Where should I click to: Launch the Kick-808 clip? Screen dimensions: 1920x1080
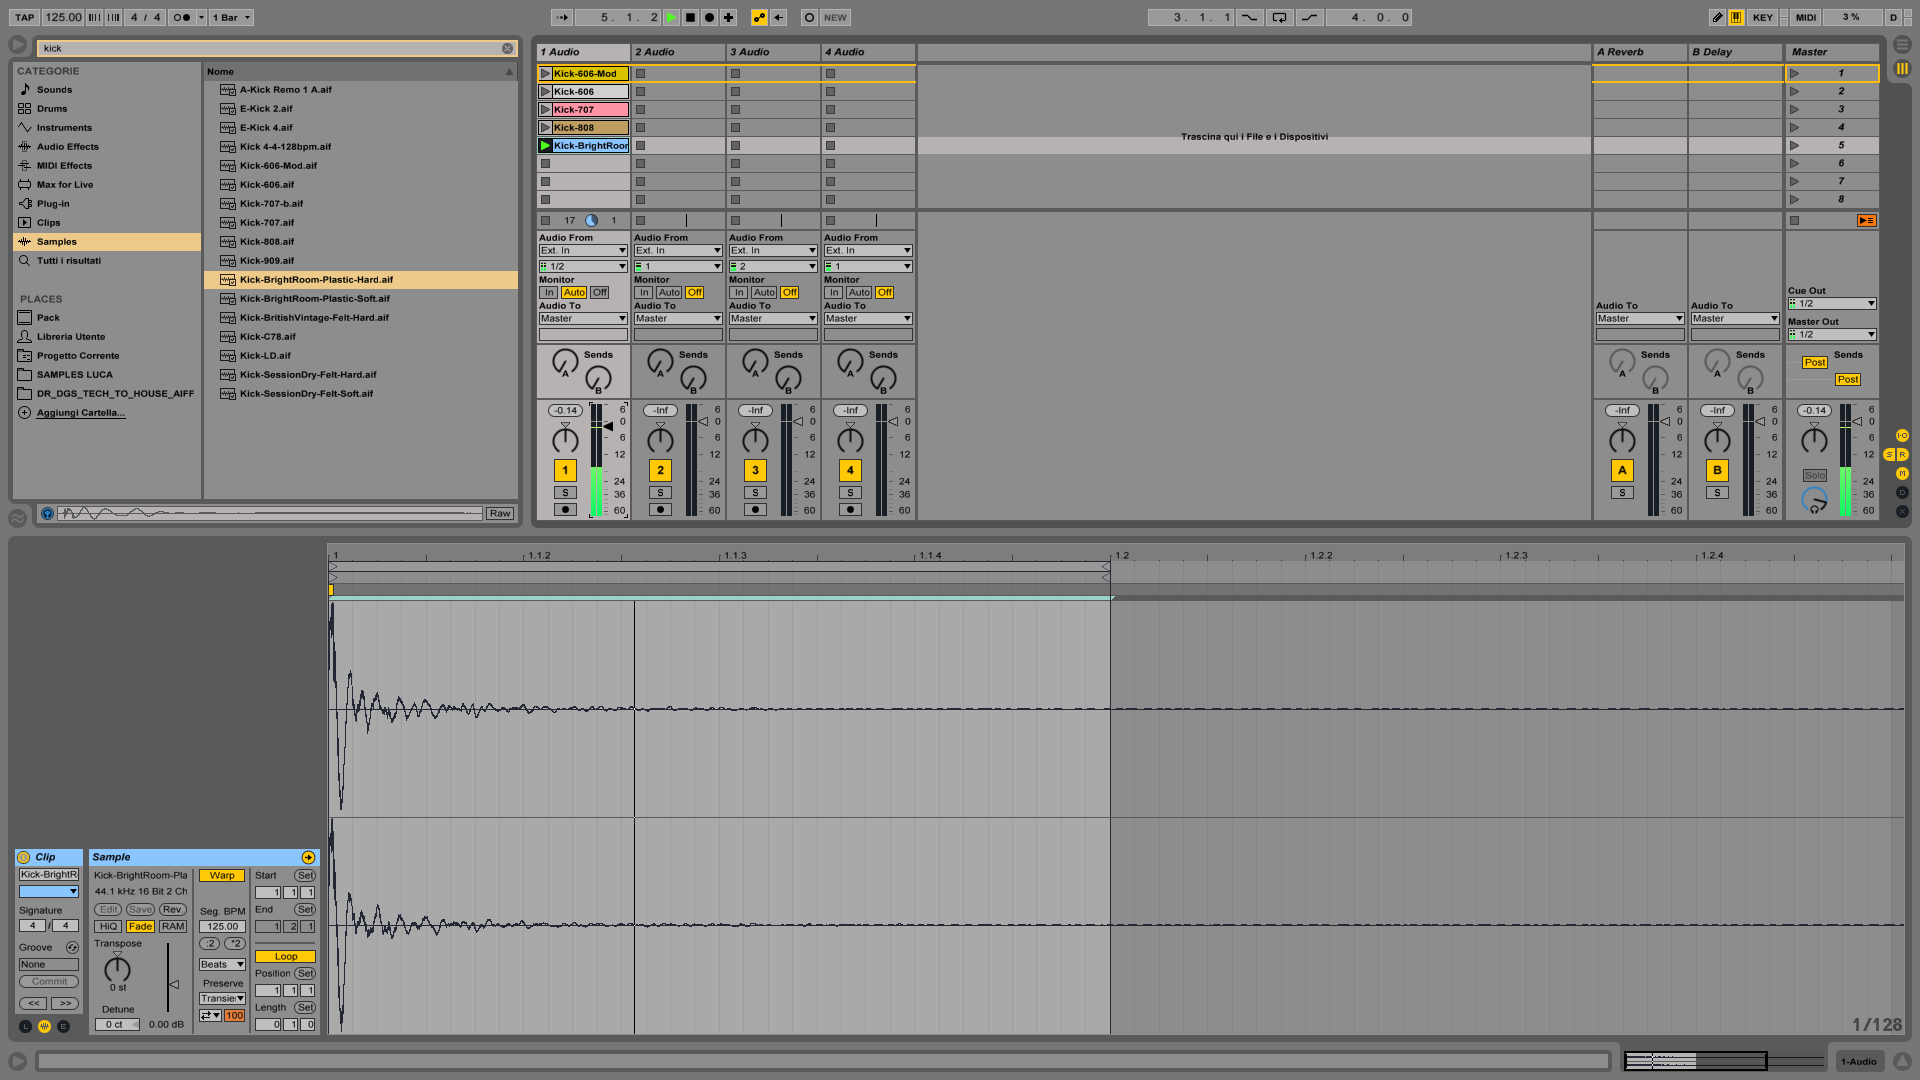click(545, 127)
